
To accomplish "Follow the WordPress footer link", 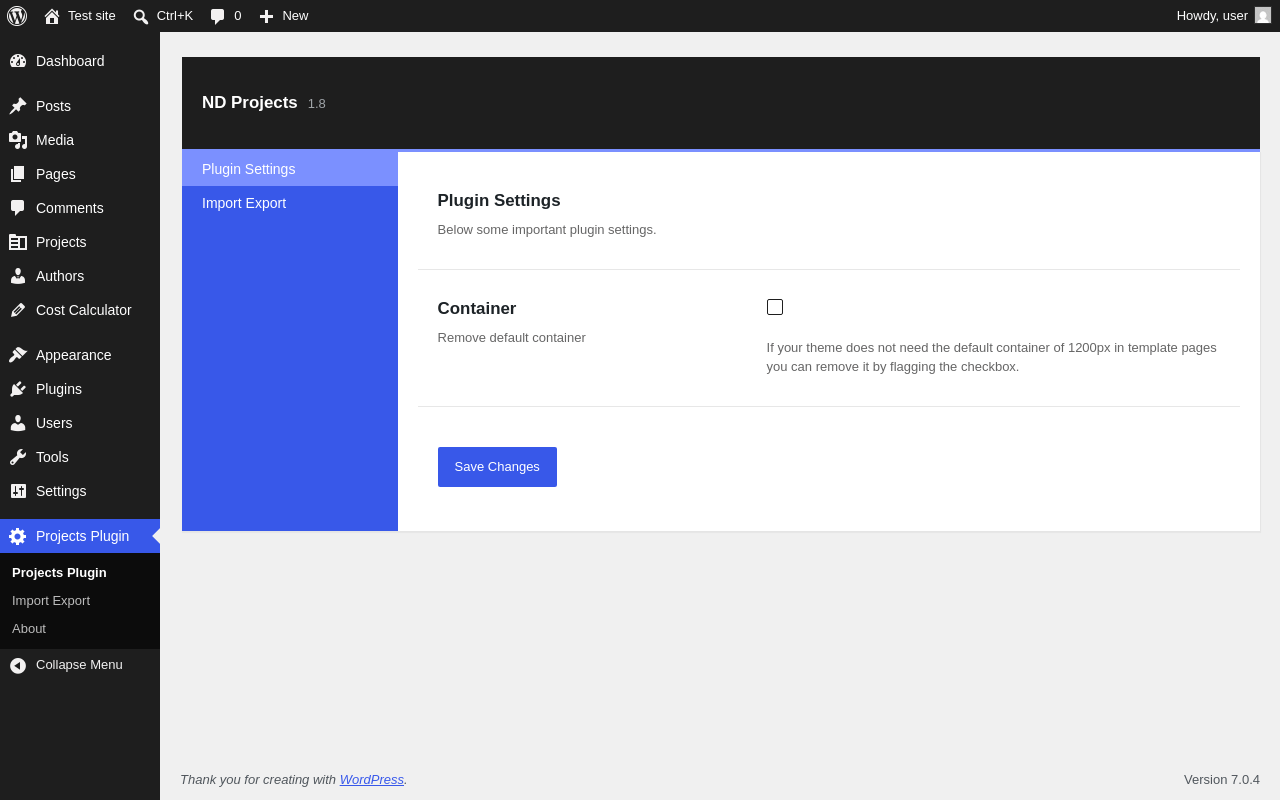I will pos(372,780).
